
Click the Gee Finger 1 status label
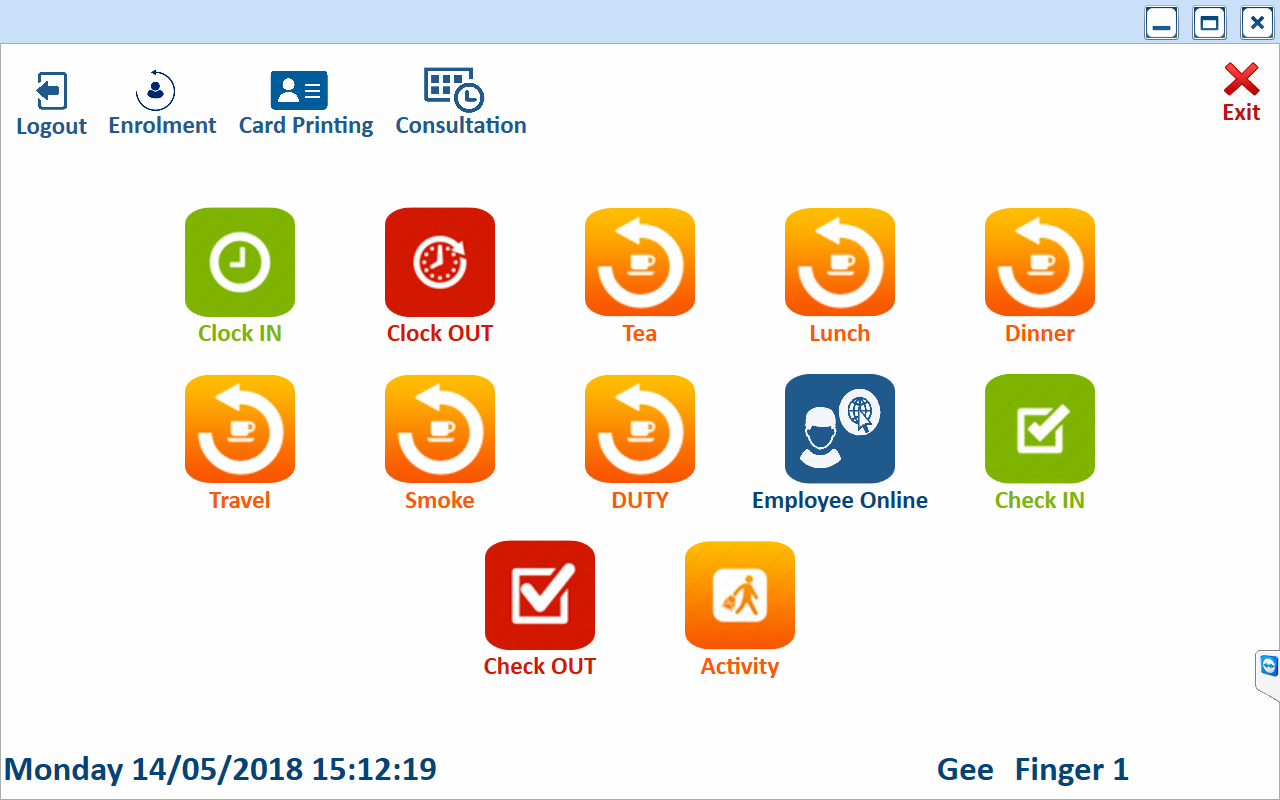pos(1032,769)
